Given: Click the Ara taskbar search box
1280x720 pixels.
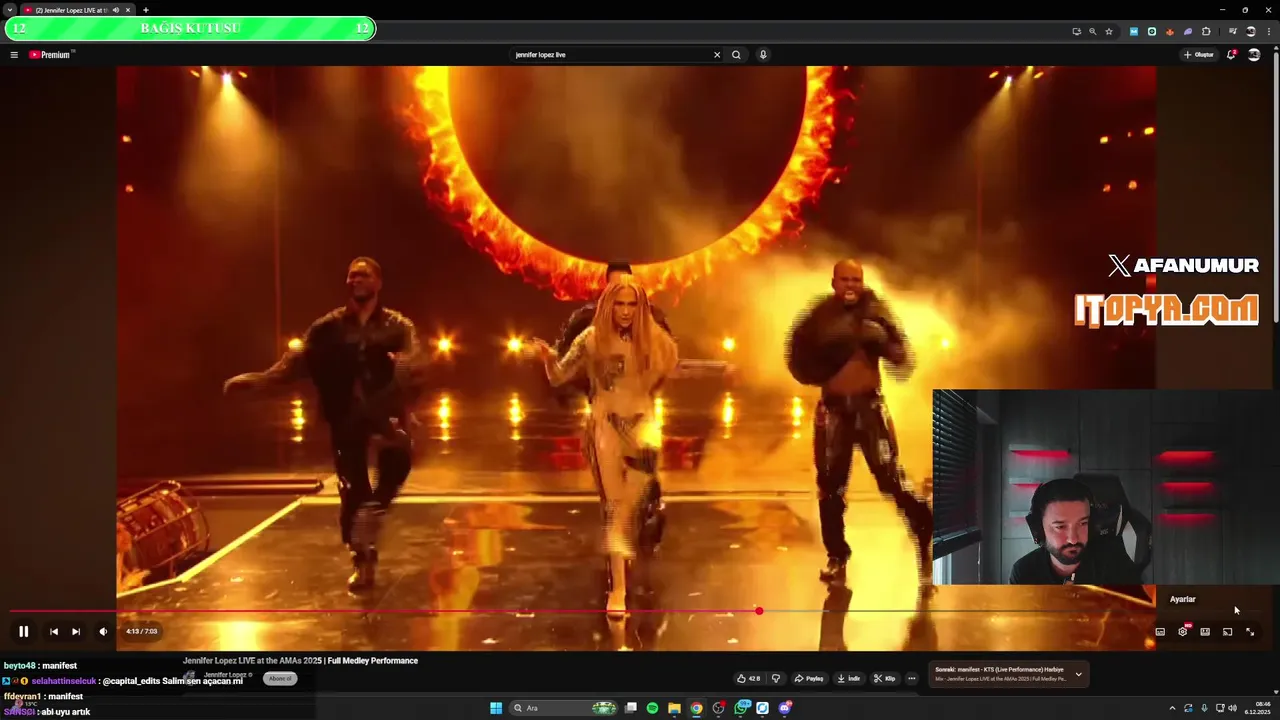Looking at the screenshot, I should pyautogui.click(x=563, y=708).
